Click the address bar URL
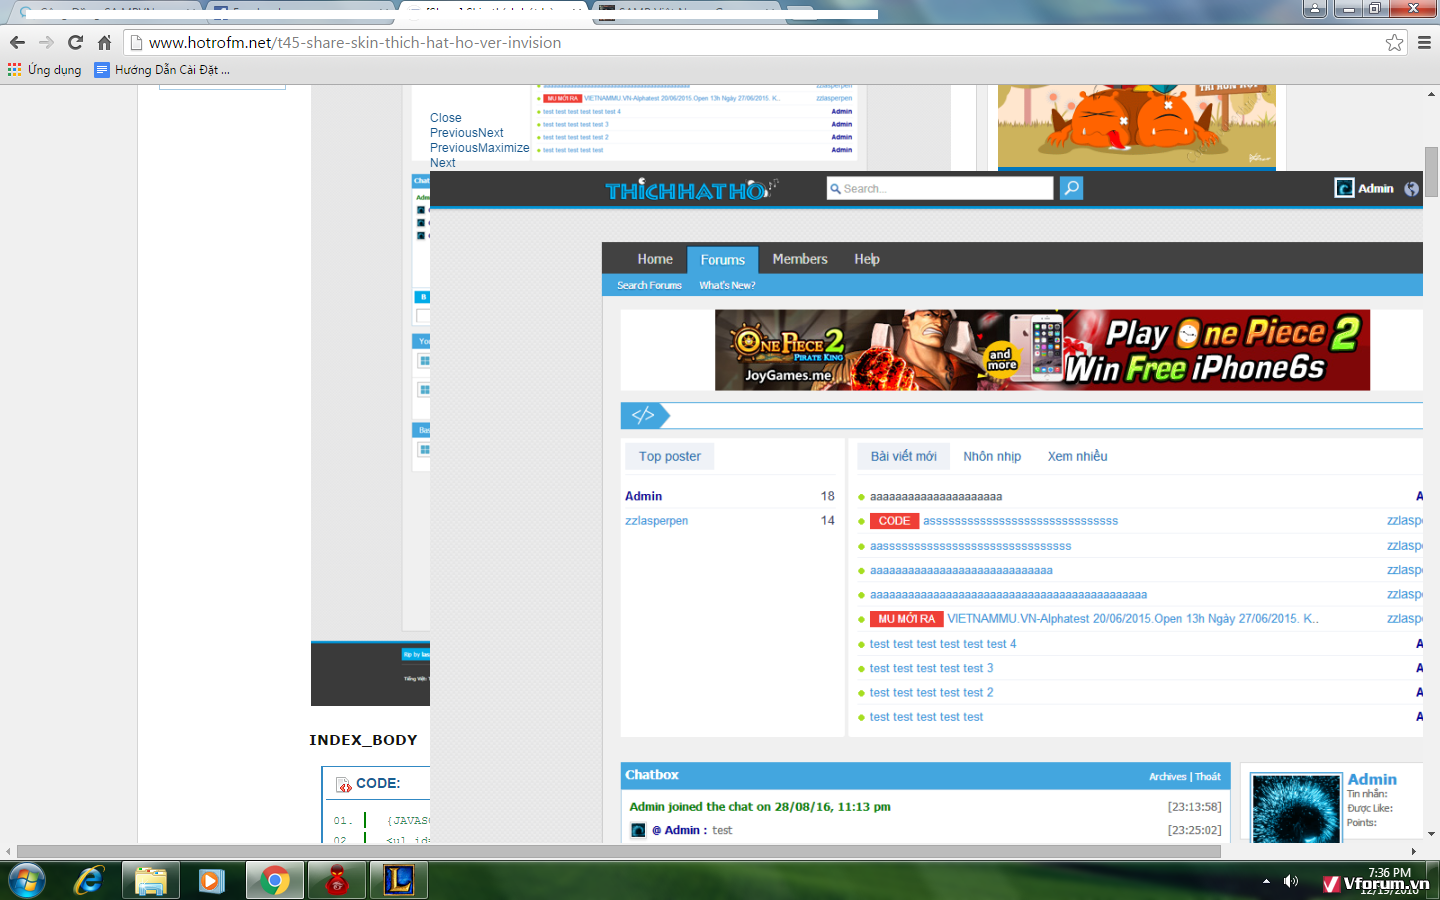This screenshot has width=1440, height=900. [355, 43]
